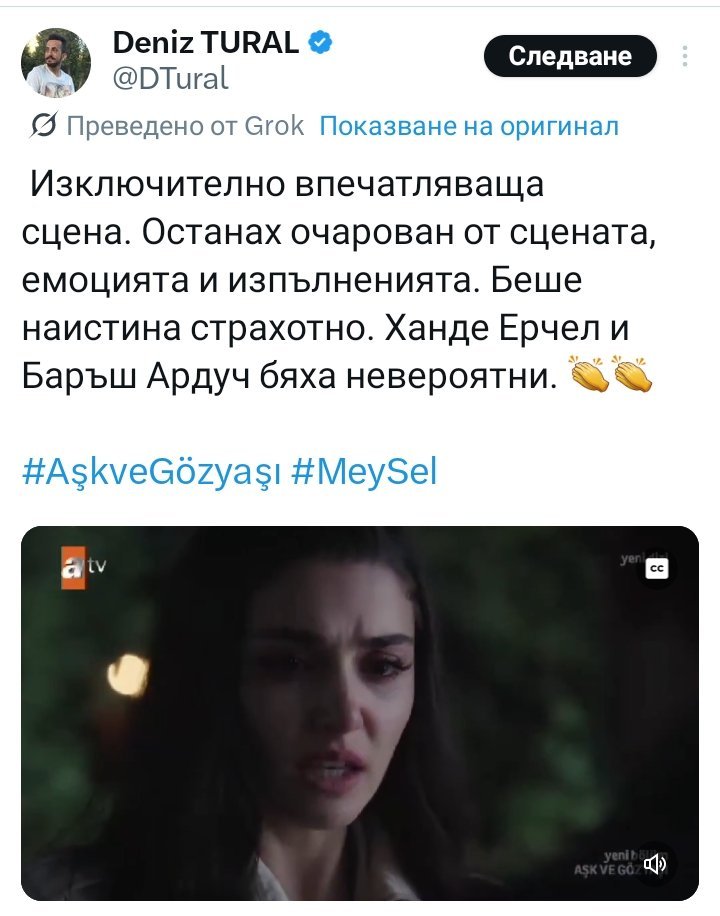Click the Deniz TURAL display name

coord(206,43)
